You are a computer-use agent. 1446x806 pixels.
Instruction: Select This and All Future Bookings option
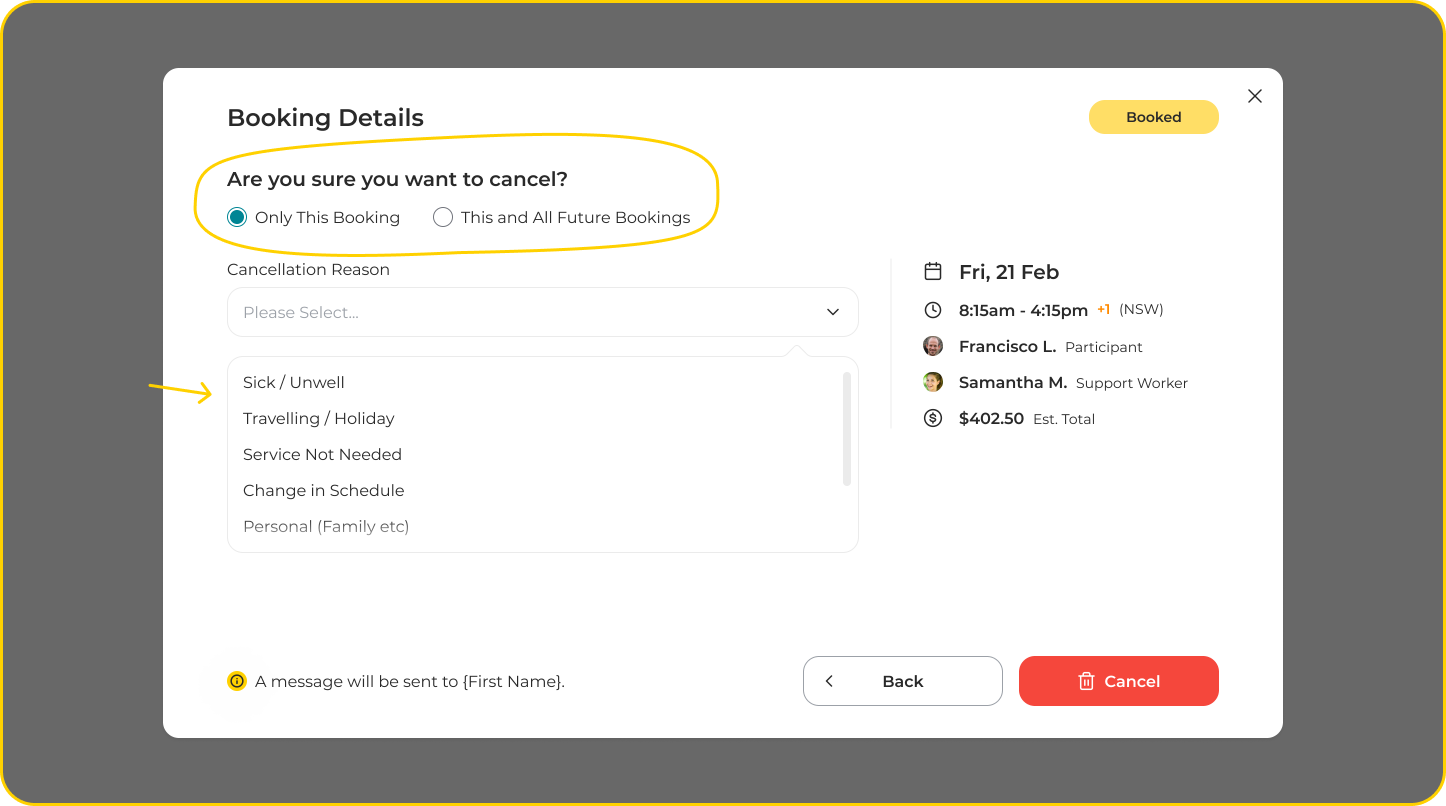[x=443, y=217]
